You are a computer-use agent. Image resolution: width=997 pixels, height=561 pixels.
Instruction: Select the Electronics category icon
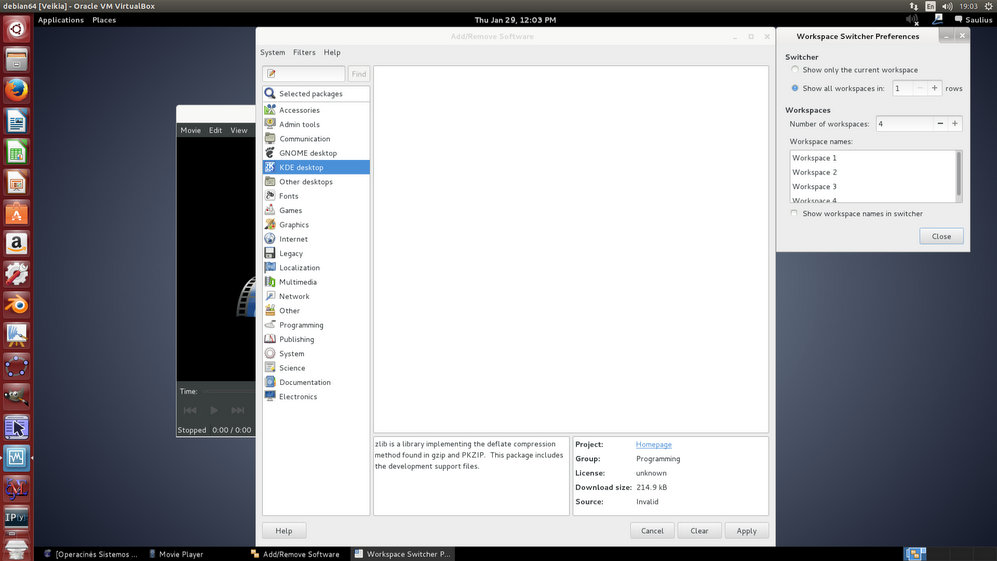coord(270,397)
